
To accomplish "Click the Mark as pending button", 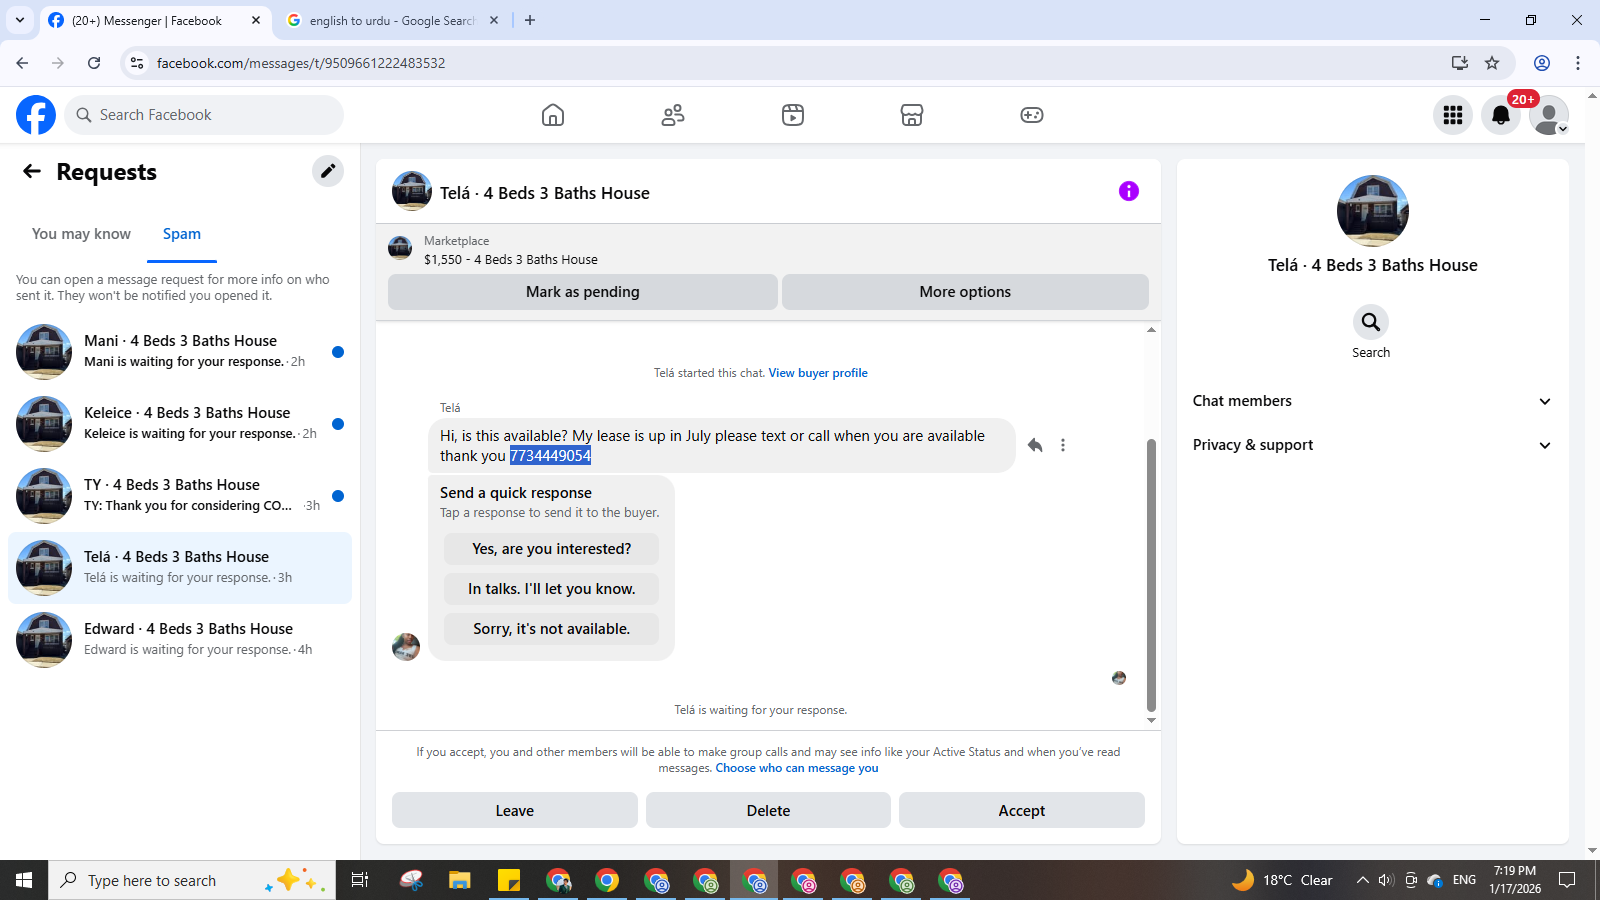I will click(x=583, y=292).
